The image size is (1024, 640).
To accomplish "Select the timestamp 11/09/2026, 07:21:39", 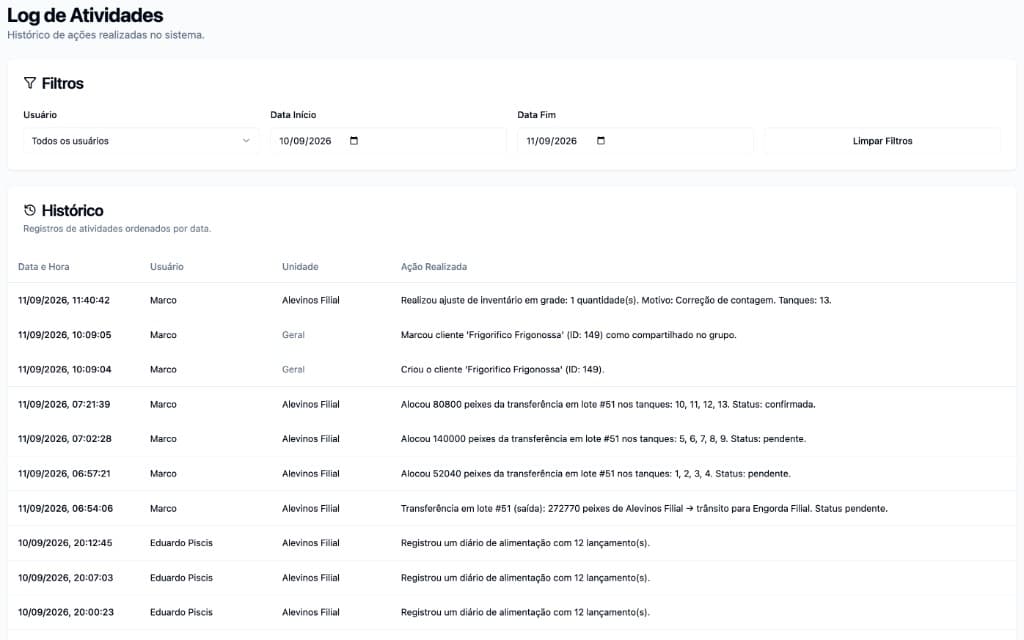I will 64,404.
